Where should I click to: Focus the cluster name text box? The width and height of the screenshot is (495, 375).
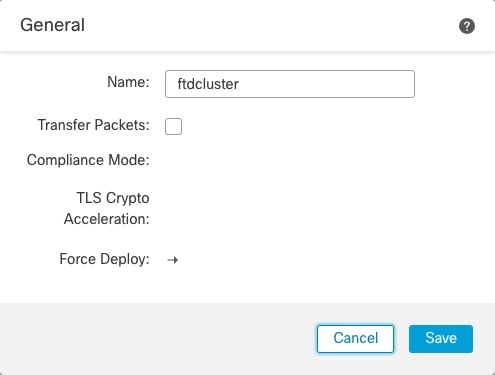click(x=290, y=84)
